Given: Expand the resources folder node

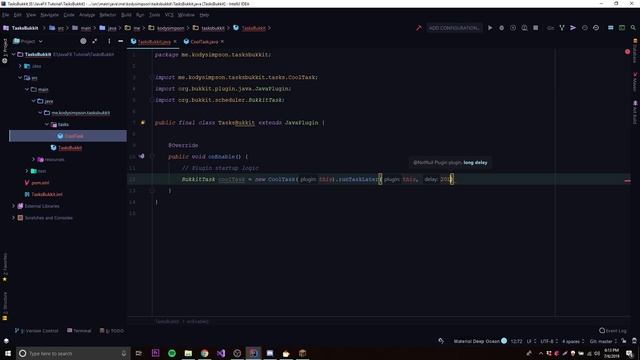Looking at the screenshot, I should click(33, 159).
